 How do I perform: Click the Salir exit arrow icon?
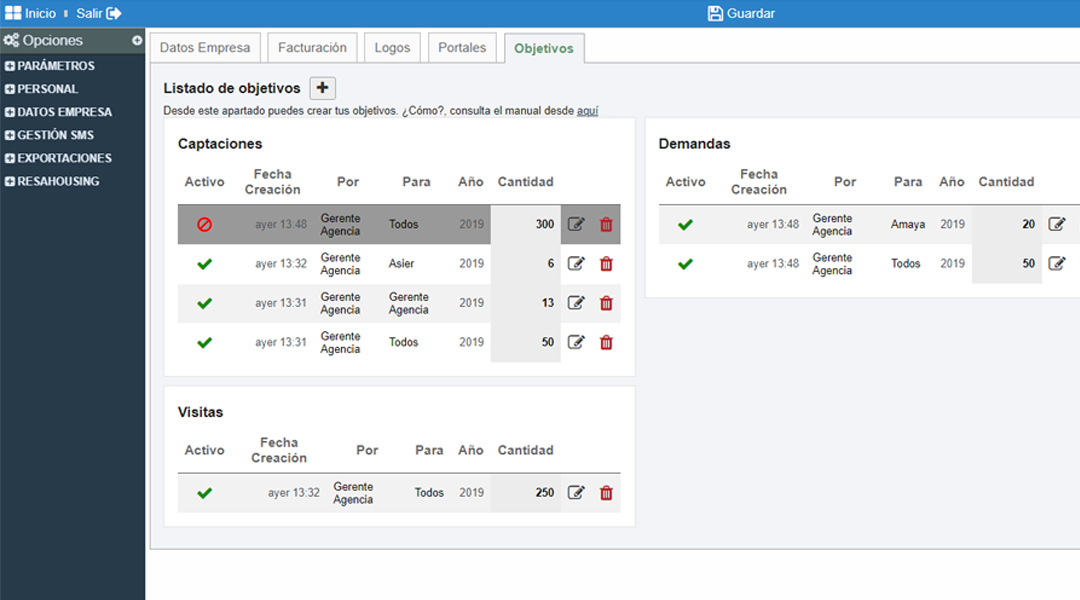114,13
